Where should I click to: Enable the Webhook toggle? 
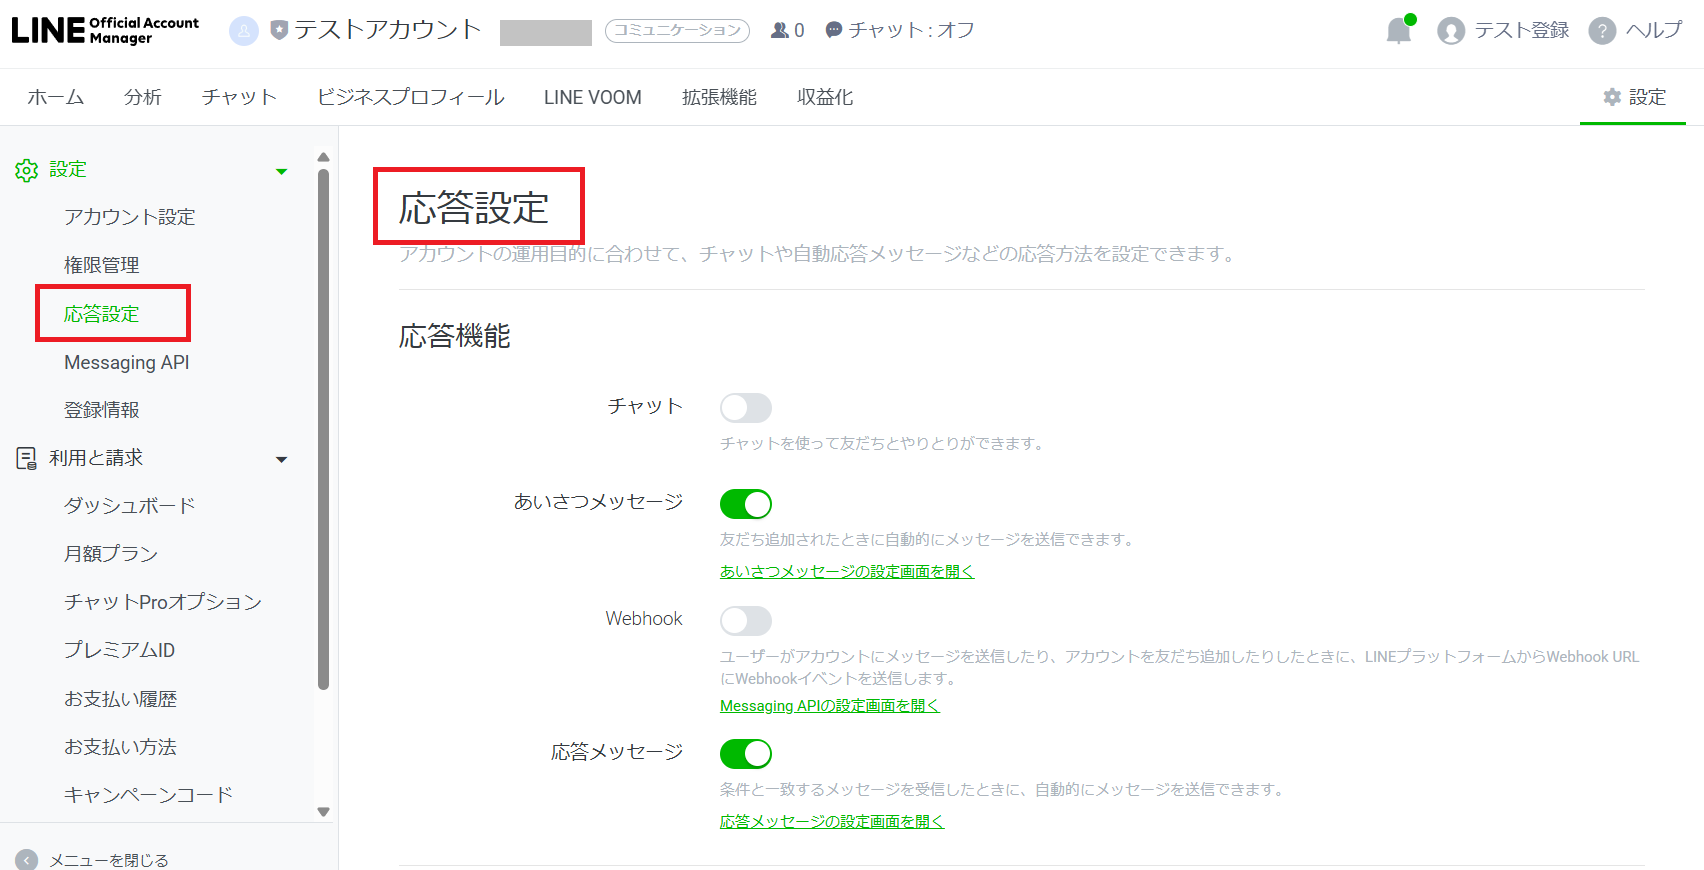pyautogui.click(x=746, y=621)
